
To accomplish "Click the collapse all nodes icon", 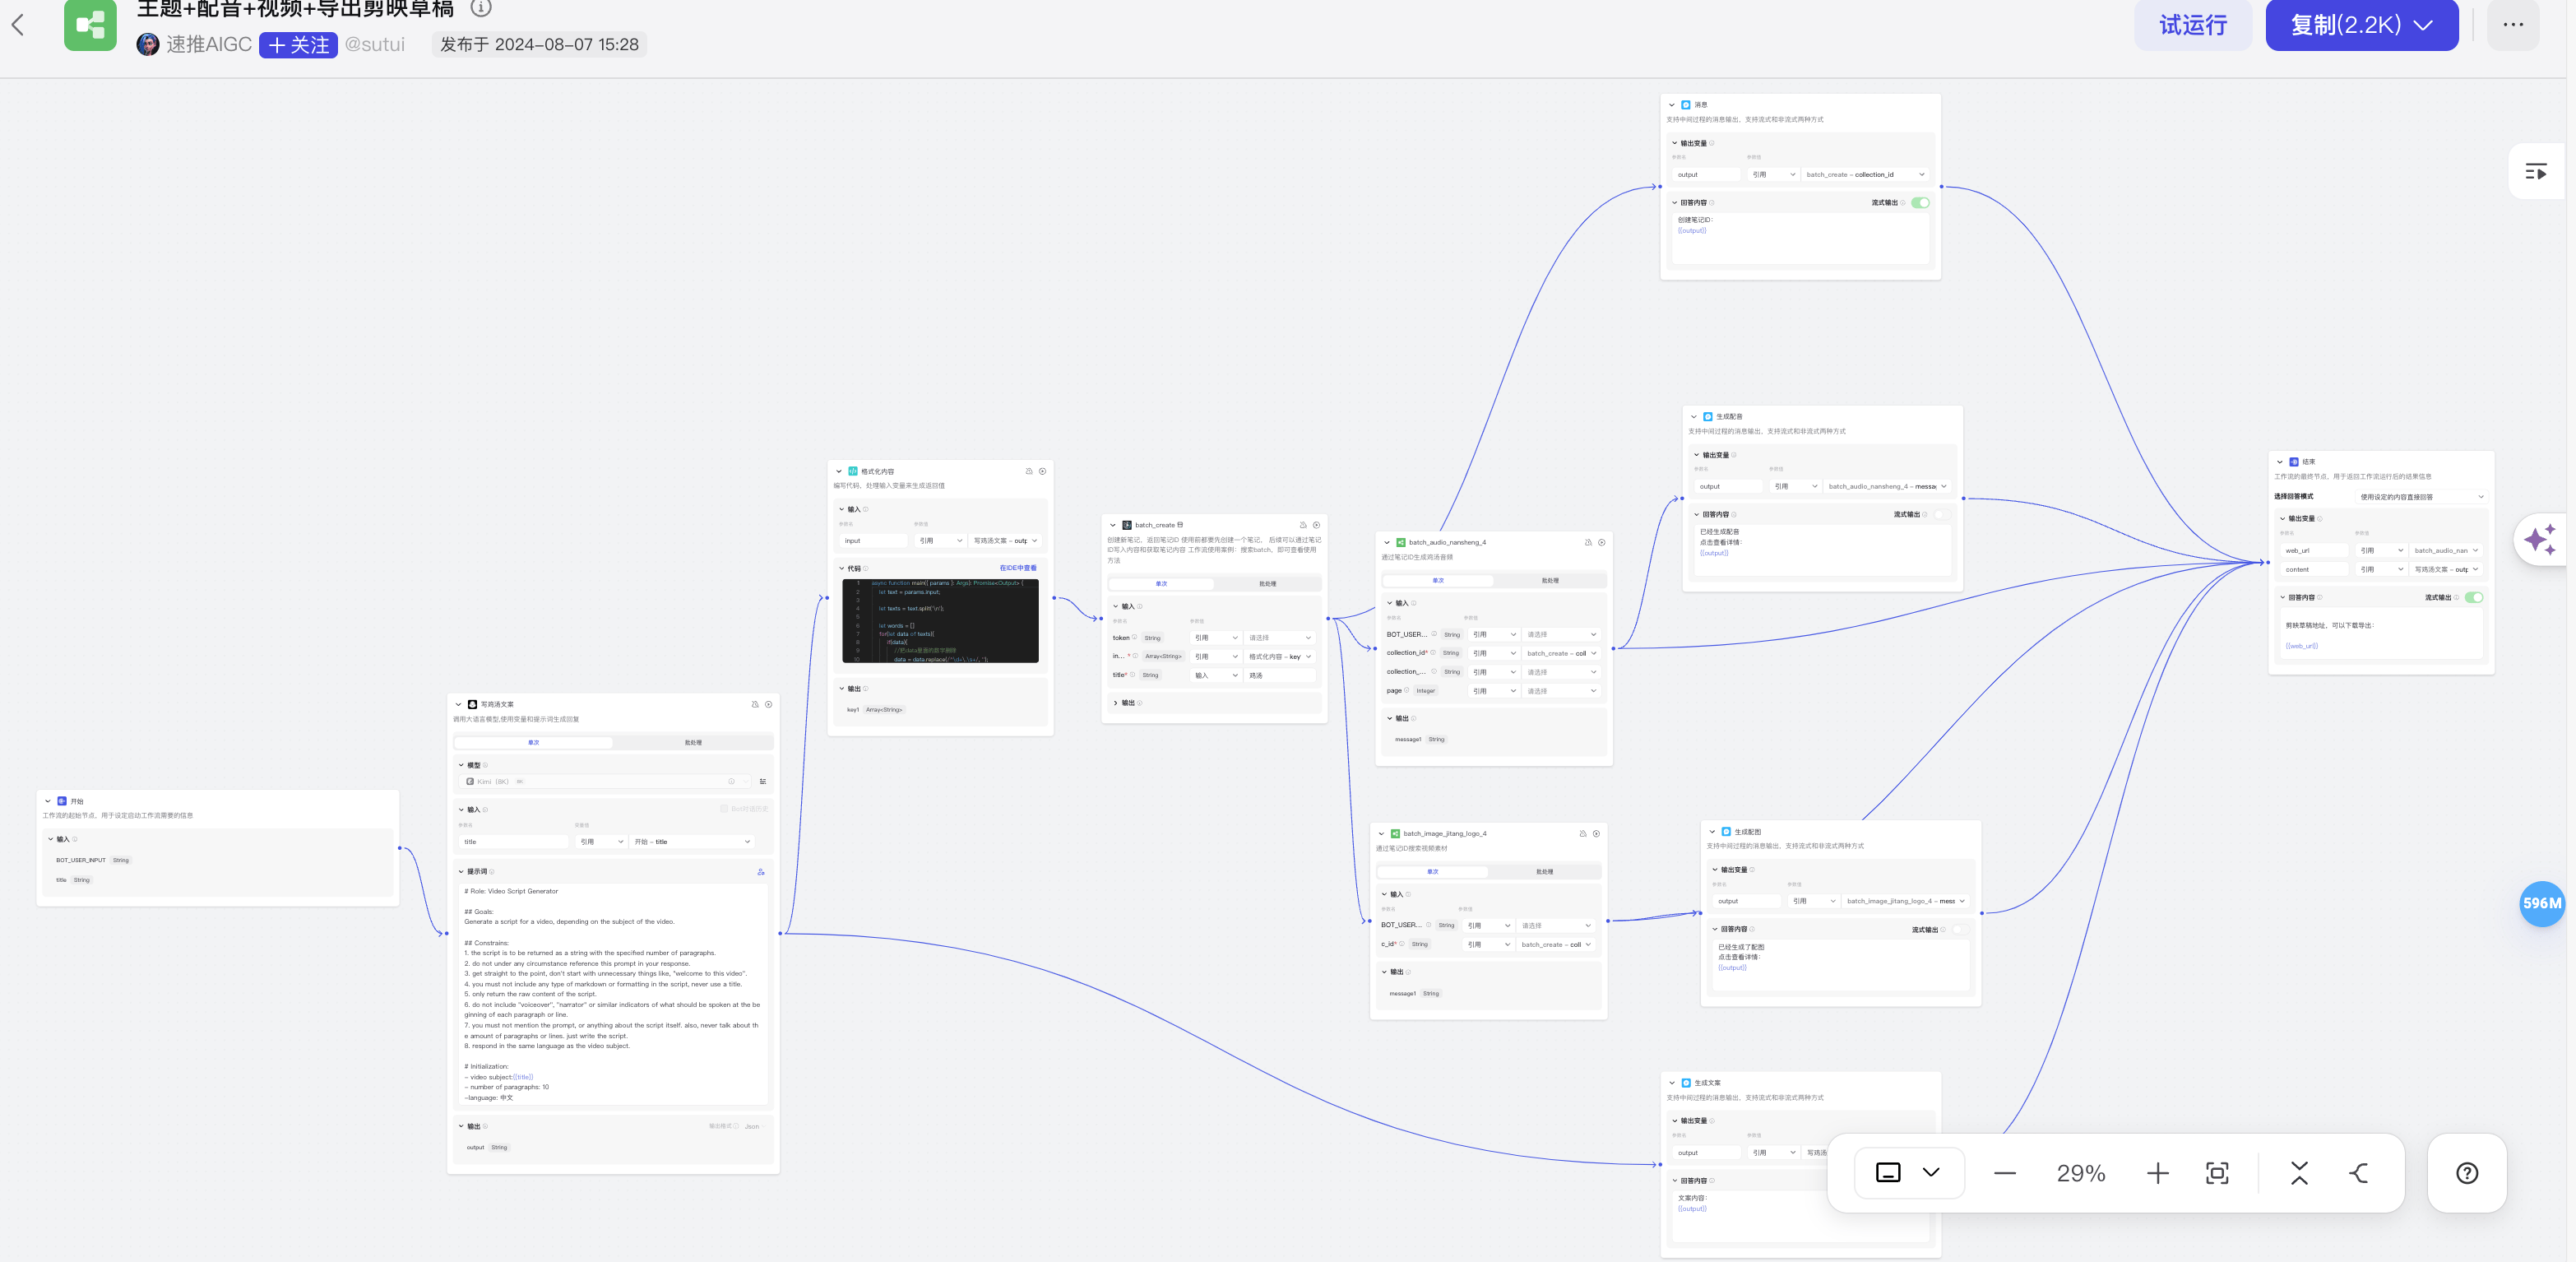I will [x=2299, y=1173].
